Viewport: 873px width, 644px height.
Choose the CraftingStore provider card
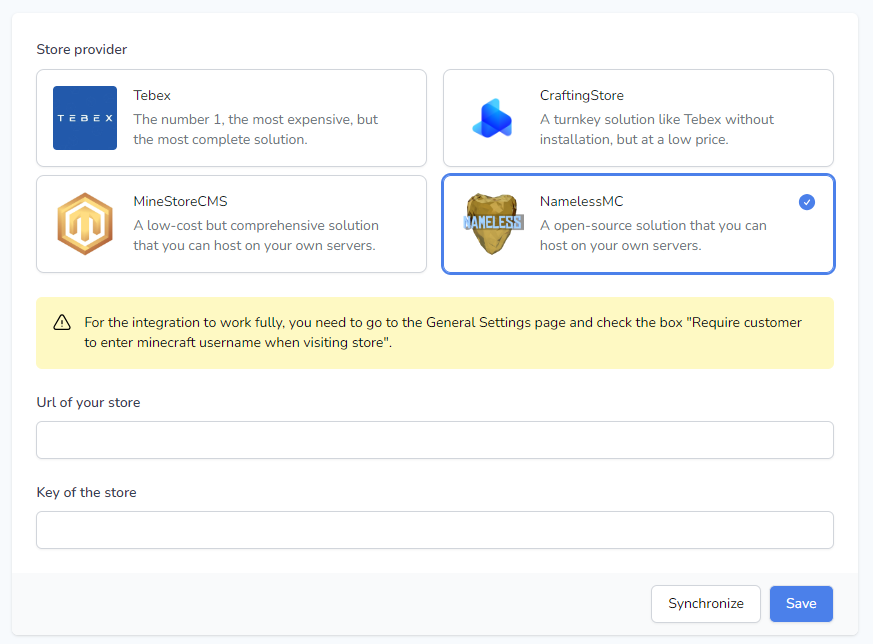638,118
